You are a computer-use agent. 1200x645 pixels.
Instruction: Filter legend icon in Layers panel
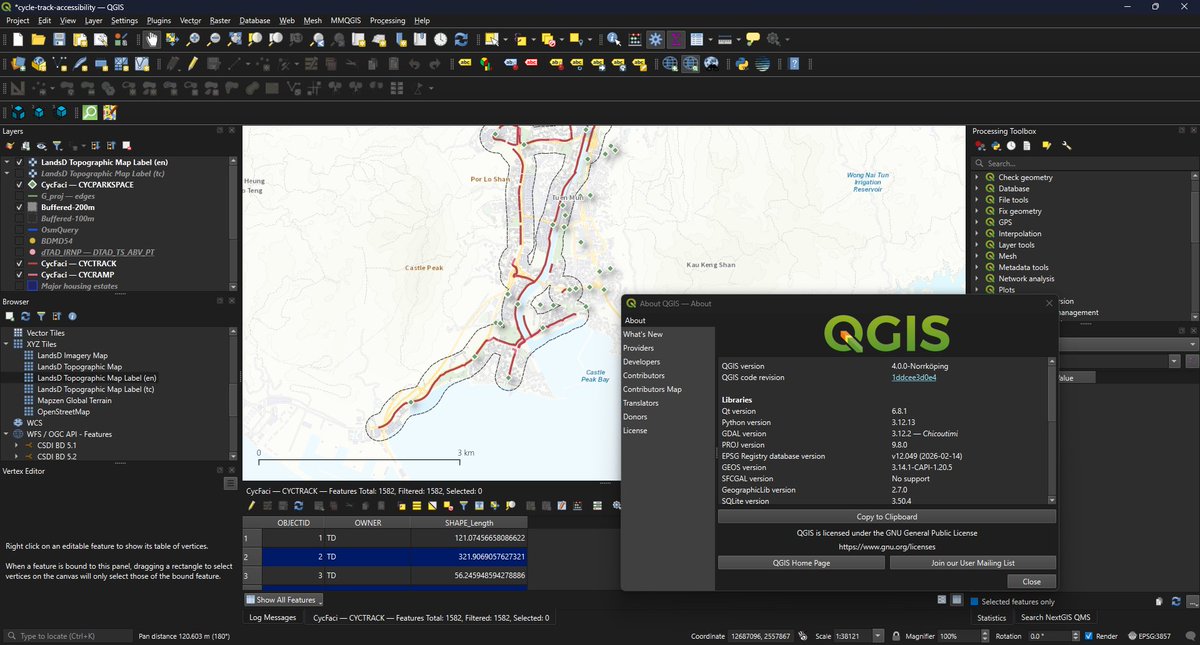(x=57, y=146)
